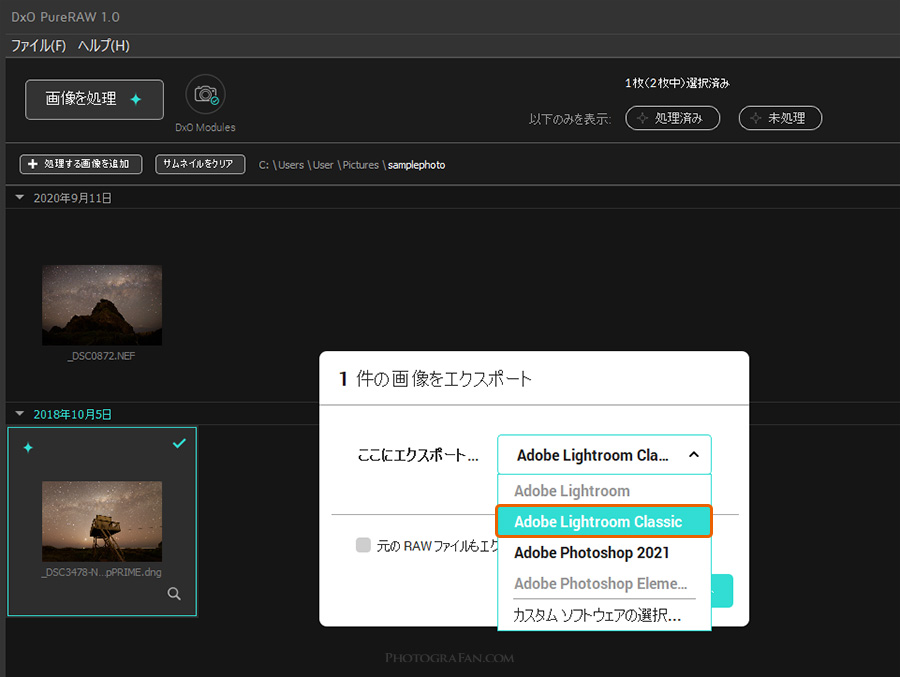Collapse the 2020年9月11日 date group

[x=20, y=198]
